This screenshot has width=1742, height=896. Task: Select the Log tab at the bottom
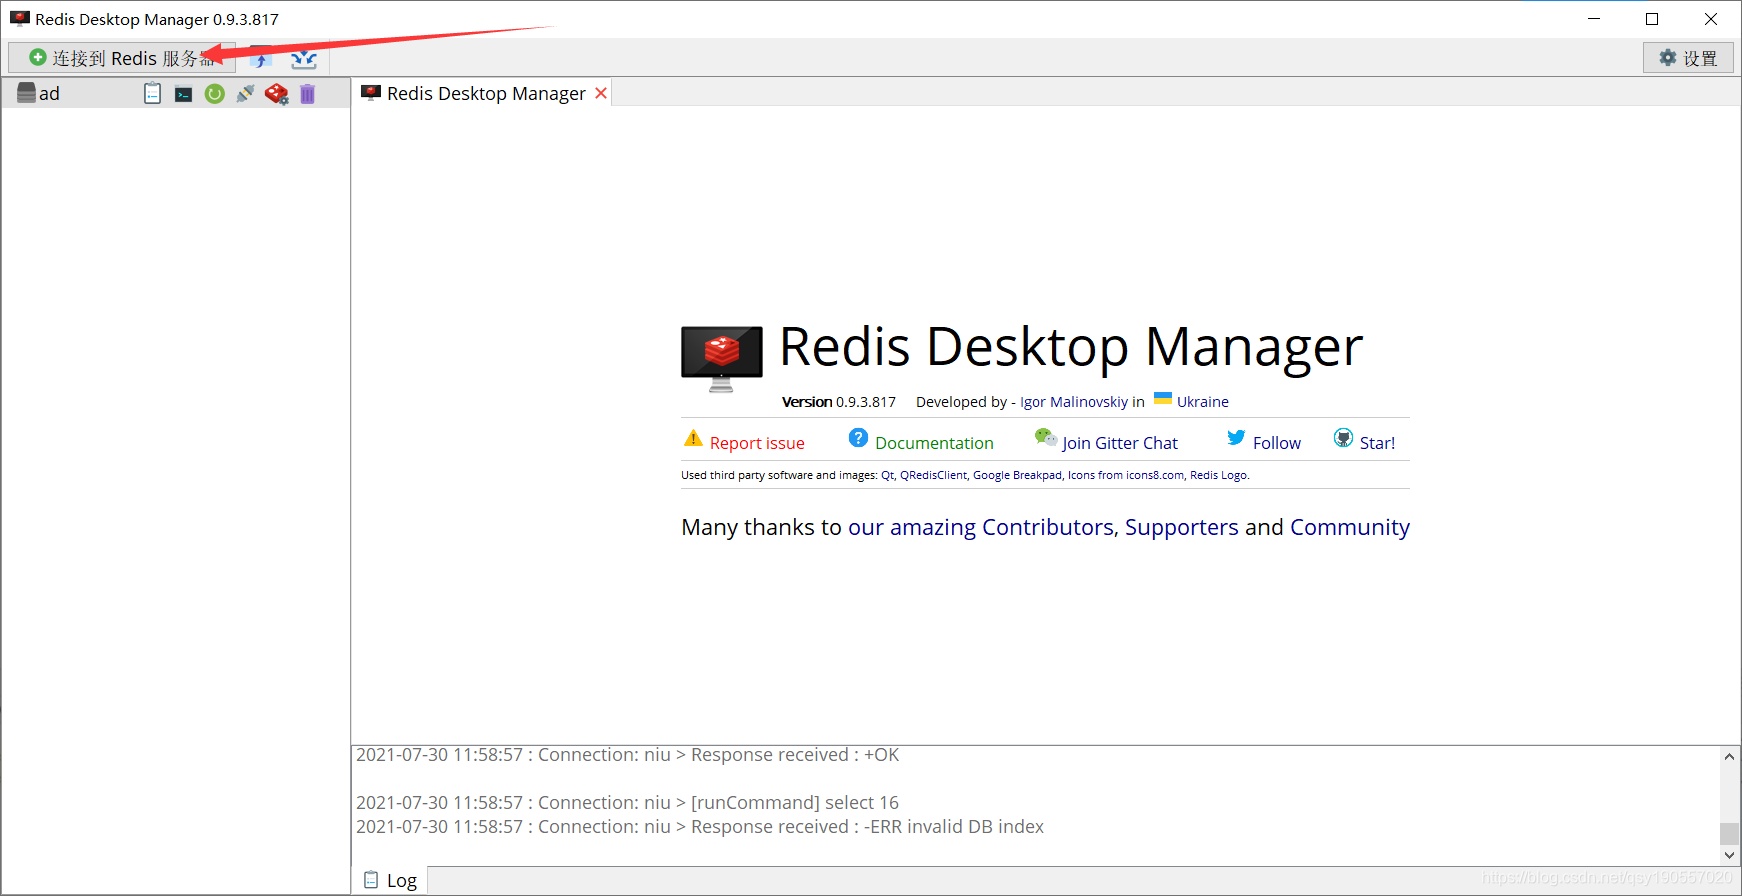click(x=390, y=880)
